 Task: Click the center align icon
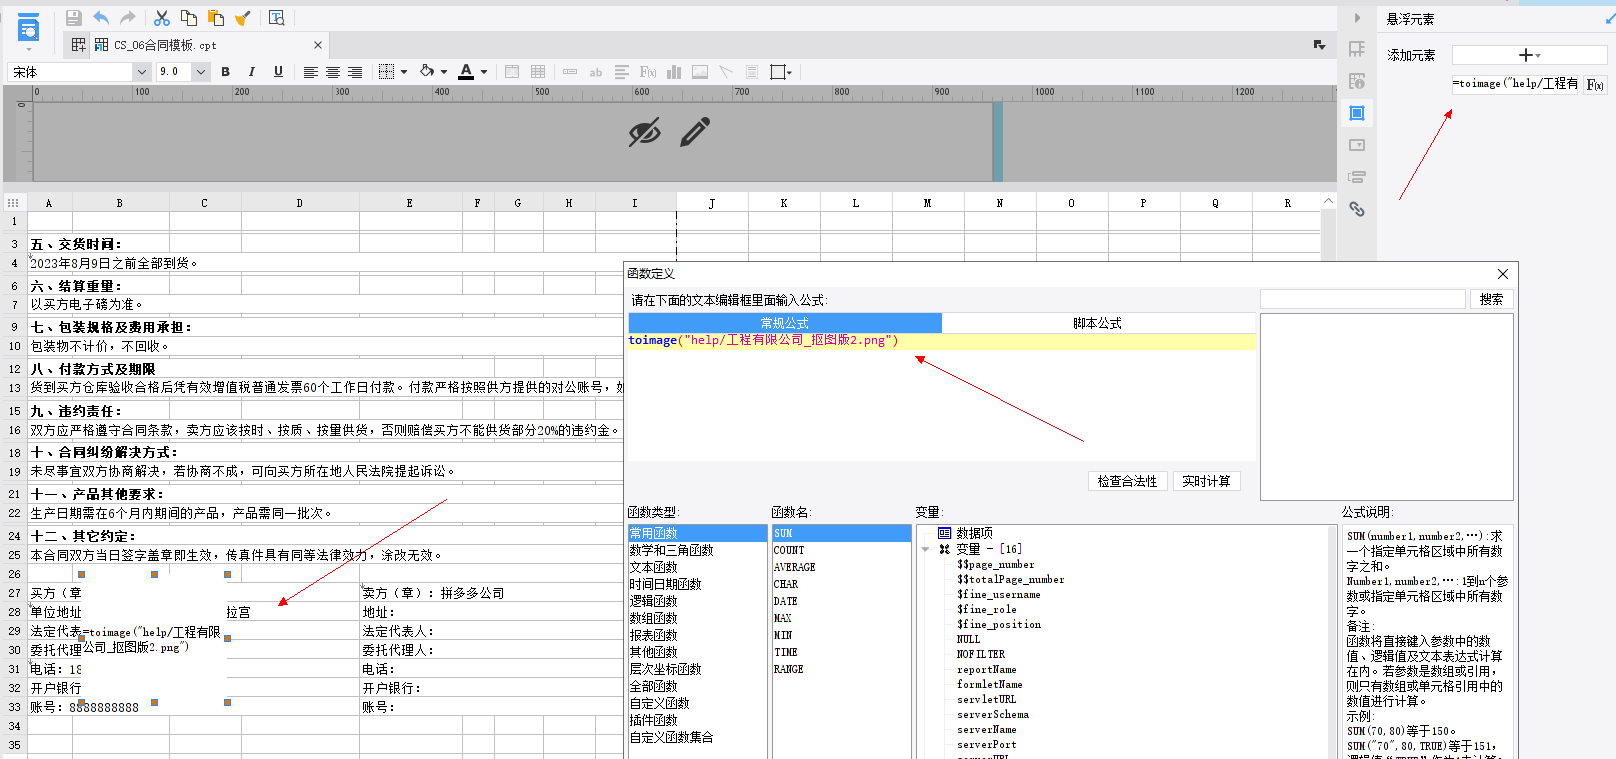pos(333,72)
